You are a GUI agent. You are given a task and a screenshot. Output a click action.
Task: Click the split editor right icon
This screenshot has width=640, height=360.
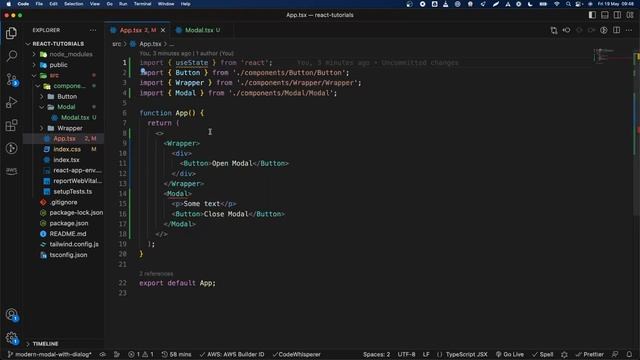617,30
